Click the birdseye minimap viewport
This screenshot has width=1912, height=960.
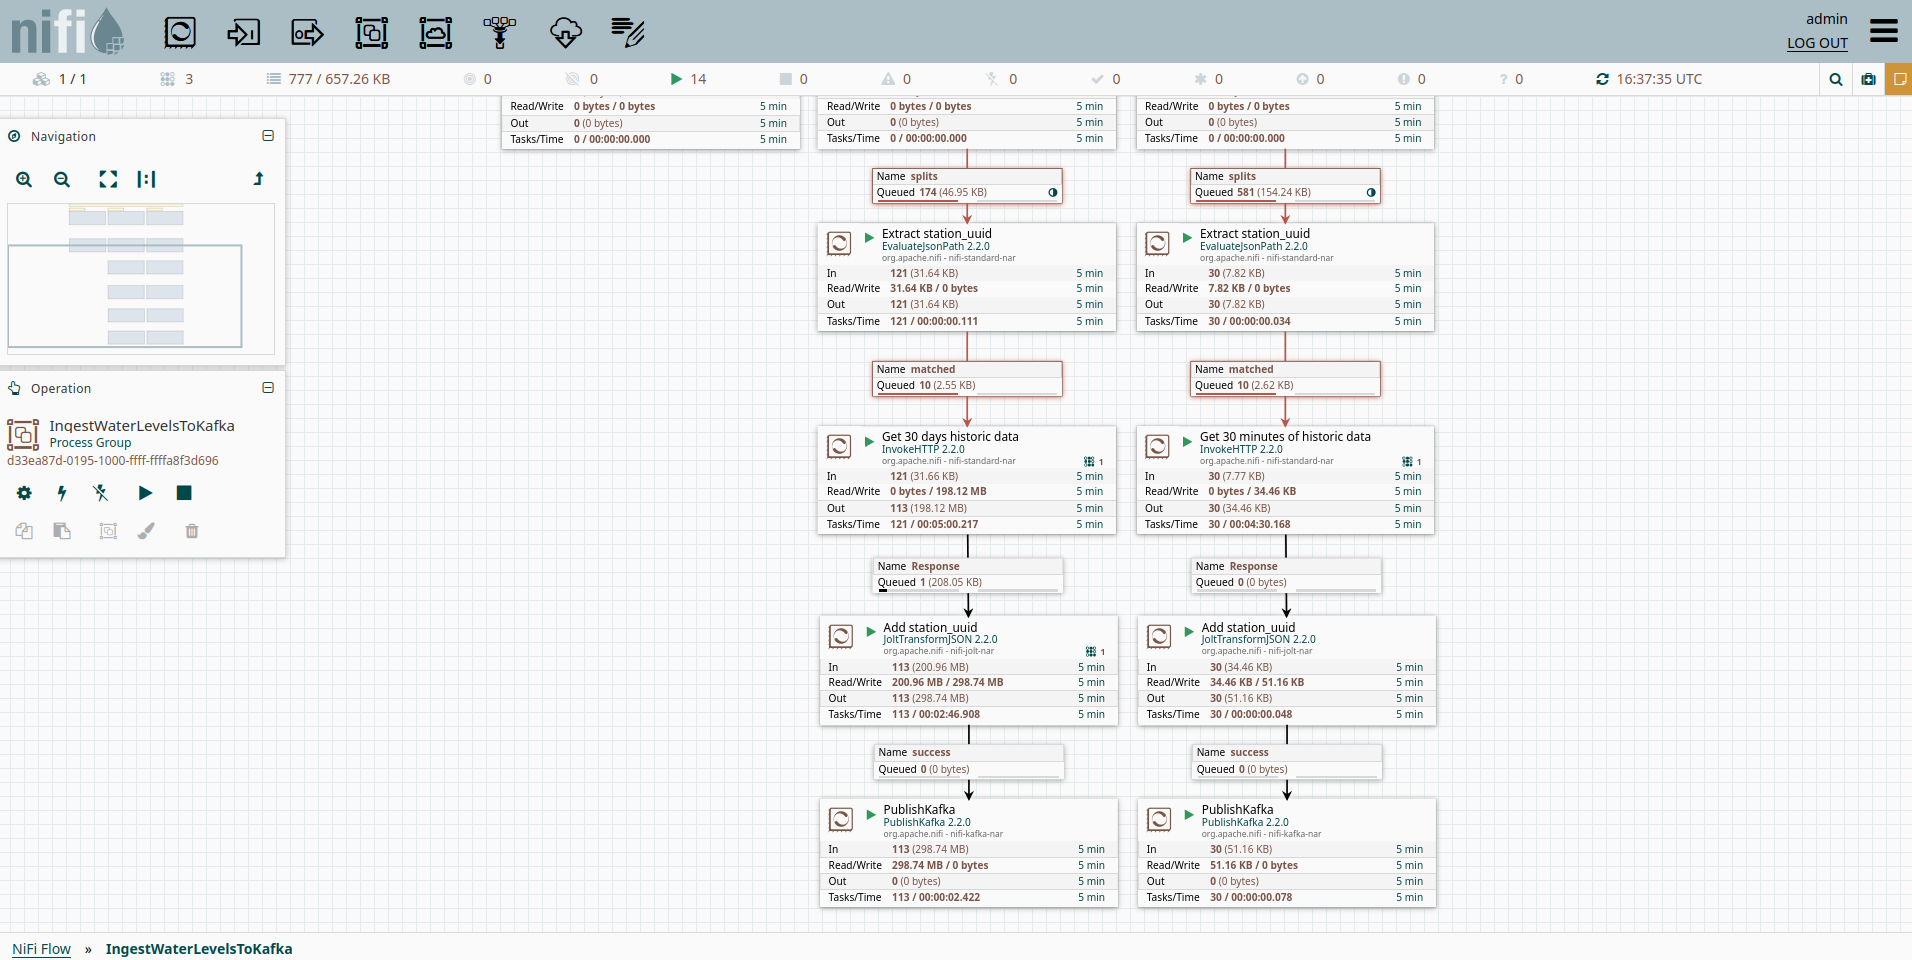click(x=125, y=296)
